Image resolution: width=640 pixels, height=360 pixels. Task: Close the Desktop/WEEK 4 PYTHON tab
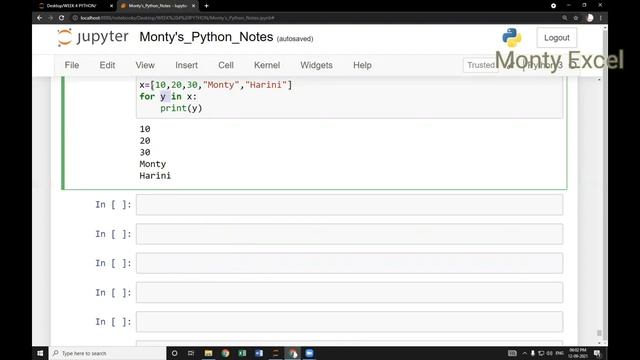[111, 6]
